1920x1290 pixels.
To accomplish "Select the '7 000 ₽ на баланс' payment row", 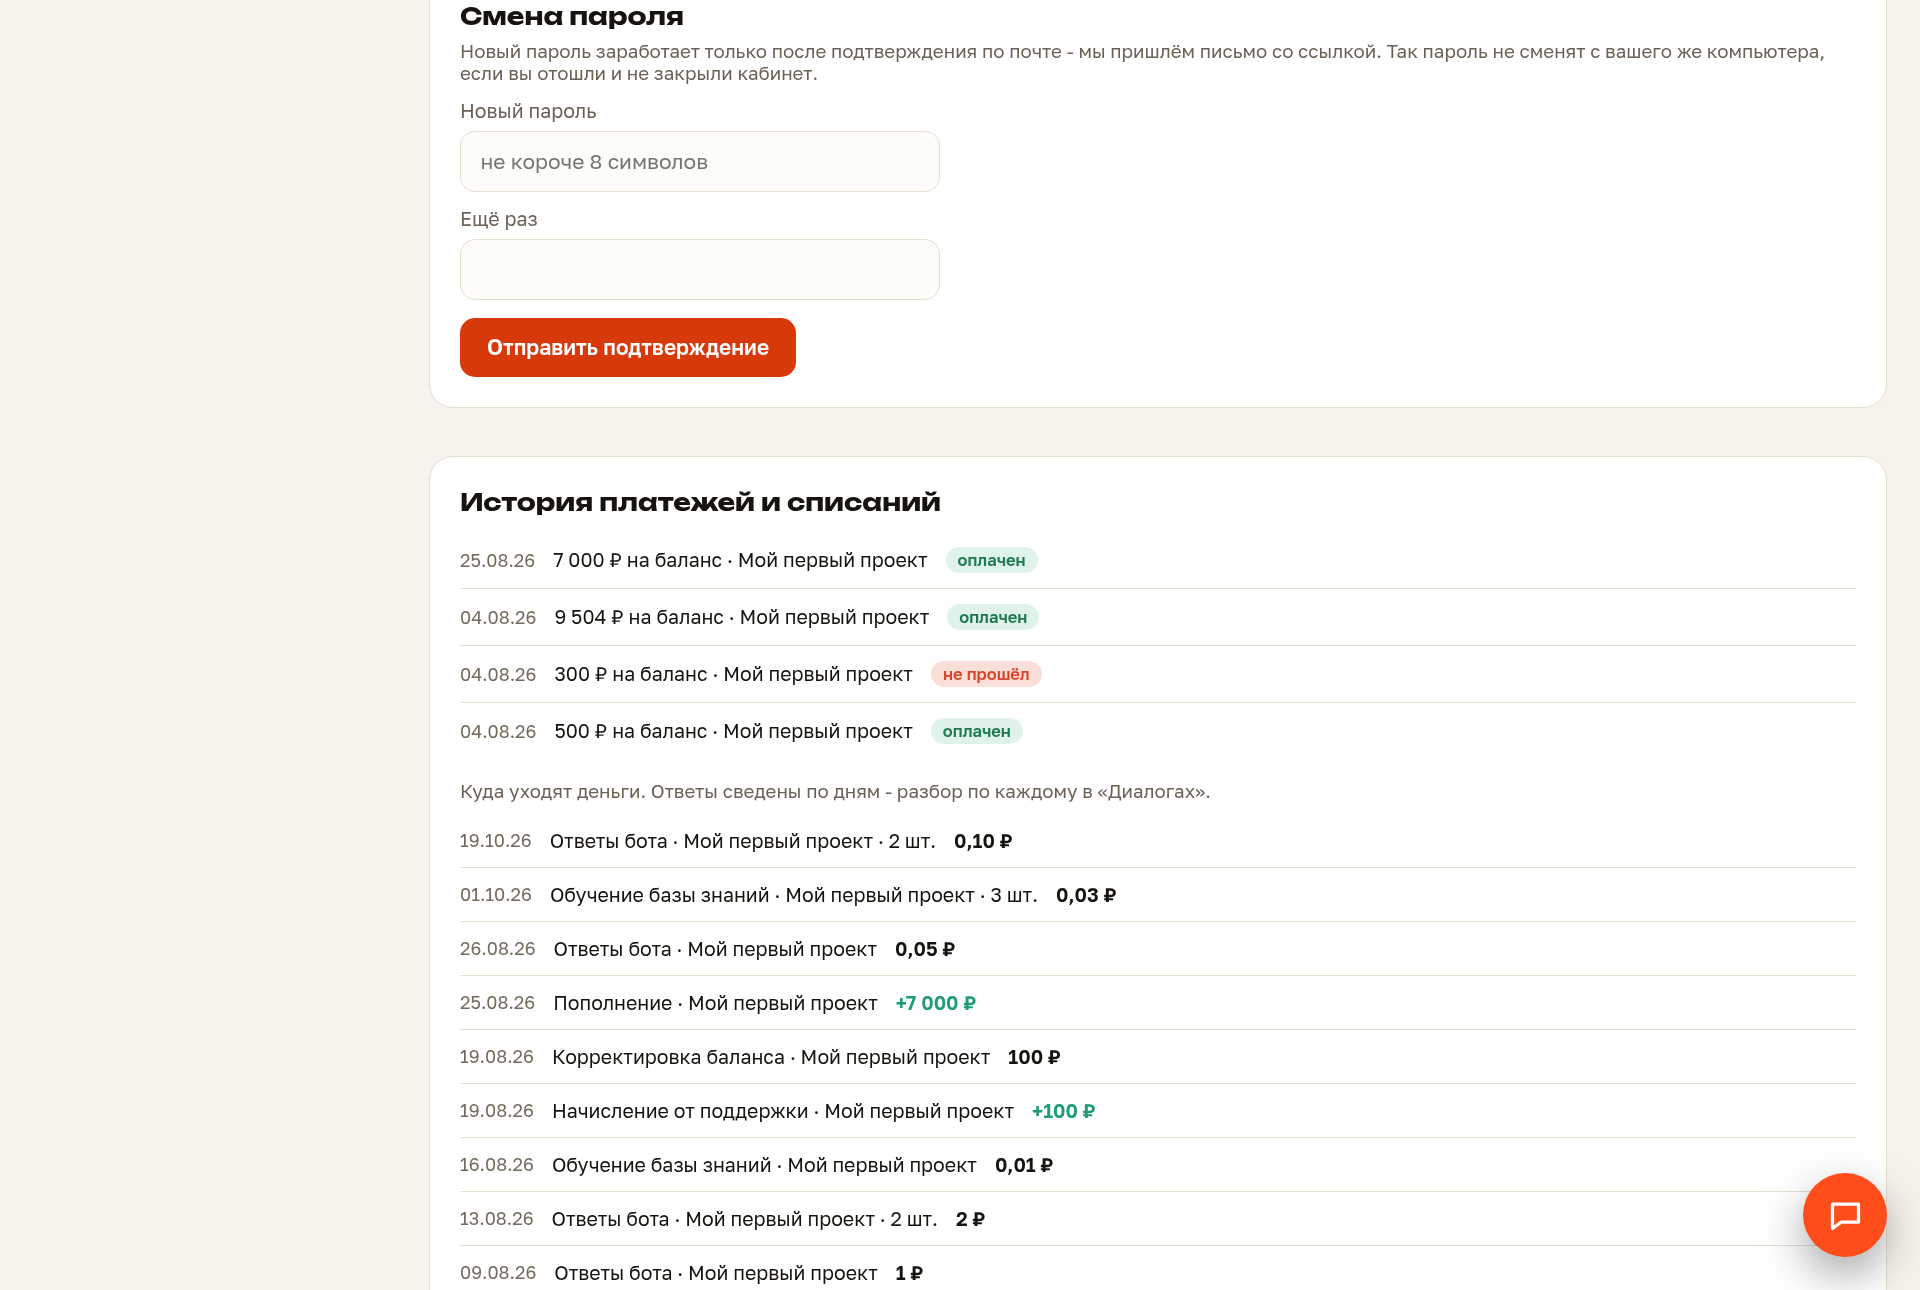I will point(1158,561).
